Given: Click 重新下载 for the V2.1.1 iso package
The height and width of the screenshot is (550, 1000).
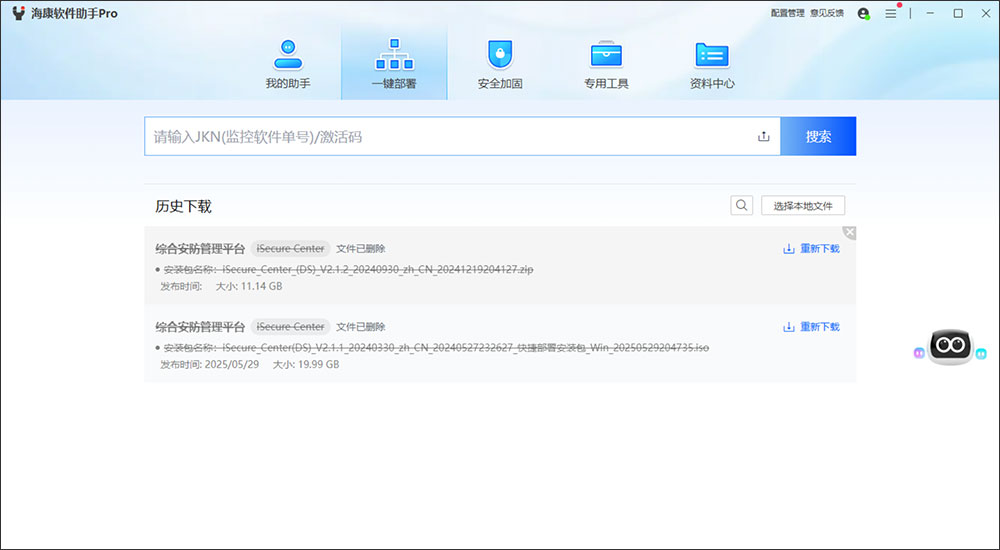Looking at the screenshot, I should [811, 327].
